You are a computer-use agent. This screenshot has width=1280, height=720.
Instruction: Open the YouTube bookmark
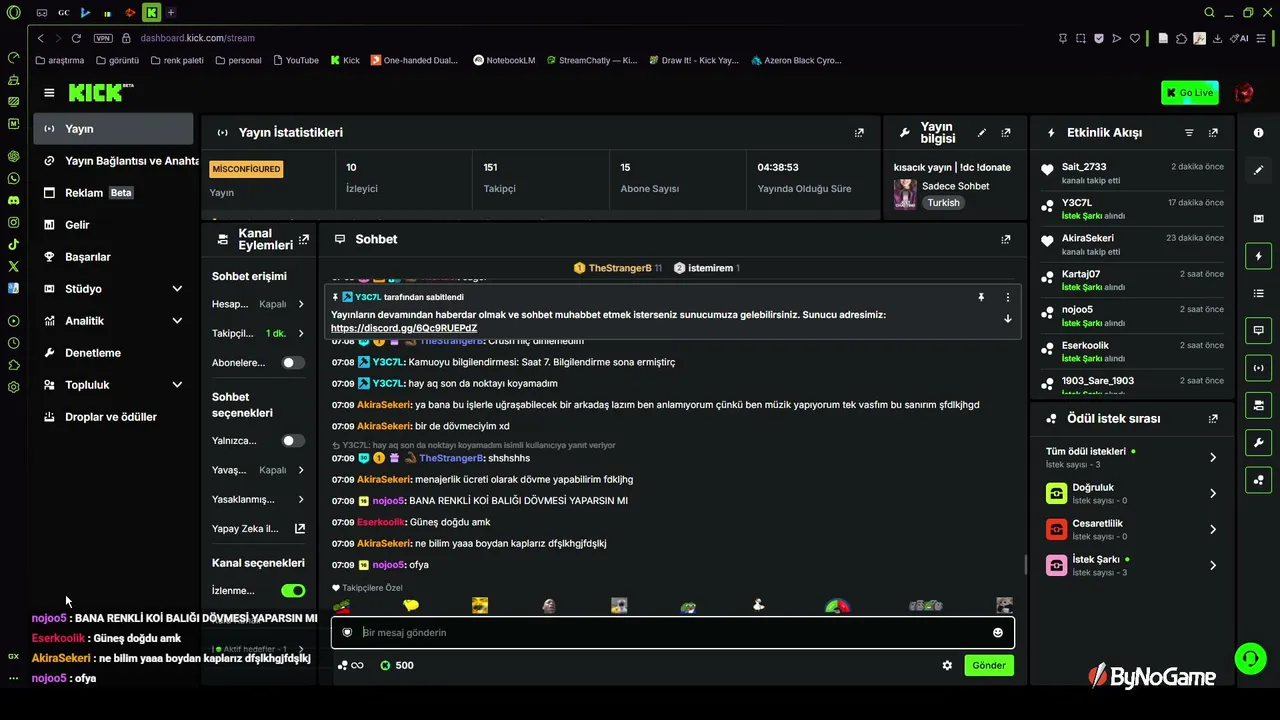pyautogui.click(x=295, y=60)
